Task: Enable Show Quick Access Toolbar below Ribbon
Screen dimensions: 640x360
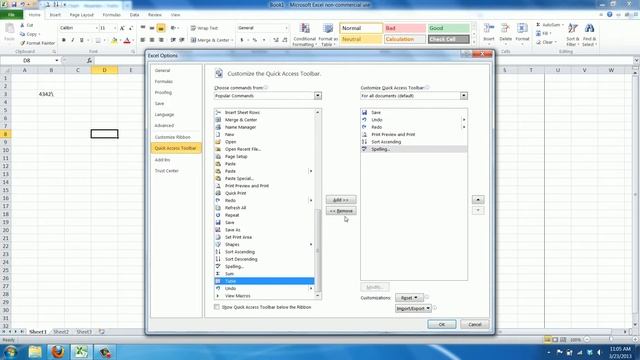Action: click(217, 307)
